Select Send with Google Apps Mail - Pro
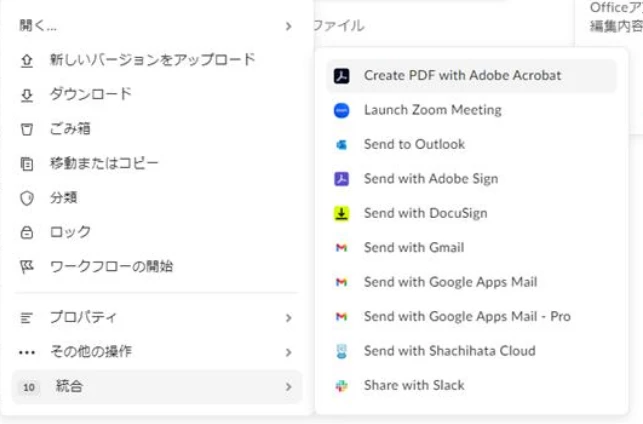This screenshot has height=424, width=643. click(472, 317)
